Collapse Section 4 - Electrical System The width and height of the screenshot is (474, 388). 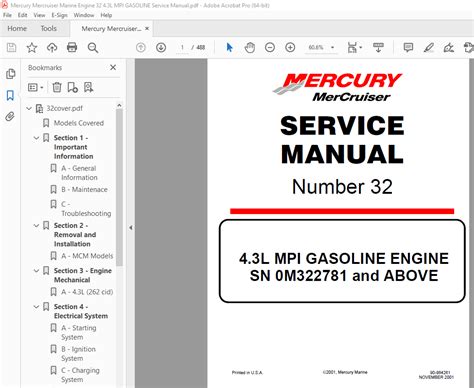36,306
